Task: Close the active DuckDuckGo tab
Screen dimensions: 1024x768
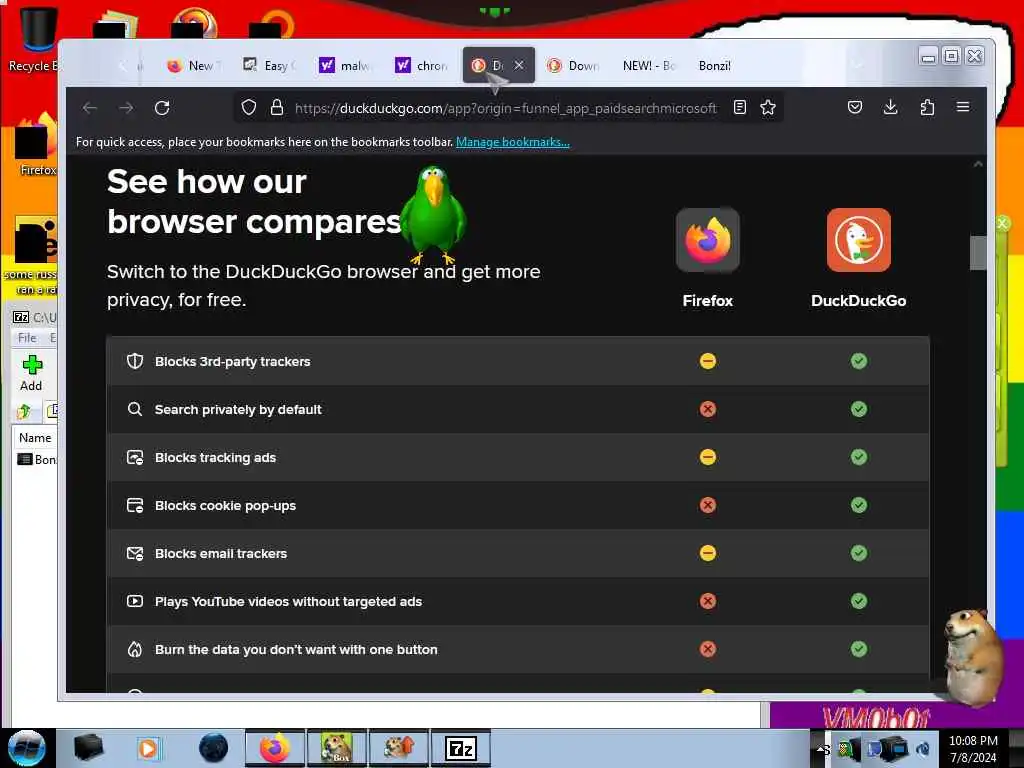Action: [x=519, y=65]
